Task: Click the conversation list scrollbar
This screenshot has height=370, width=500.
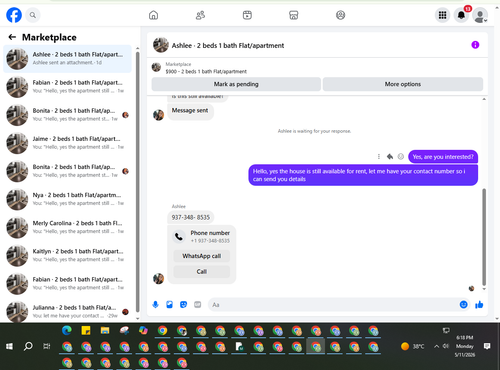Action: (137, 182)
